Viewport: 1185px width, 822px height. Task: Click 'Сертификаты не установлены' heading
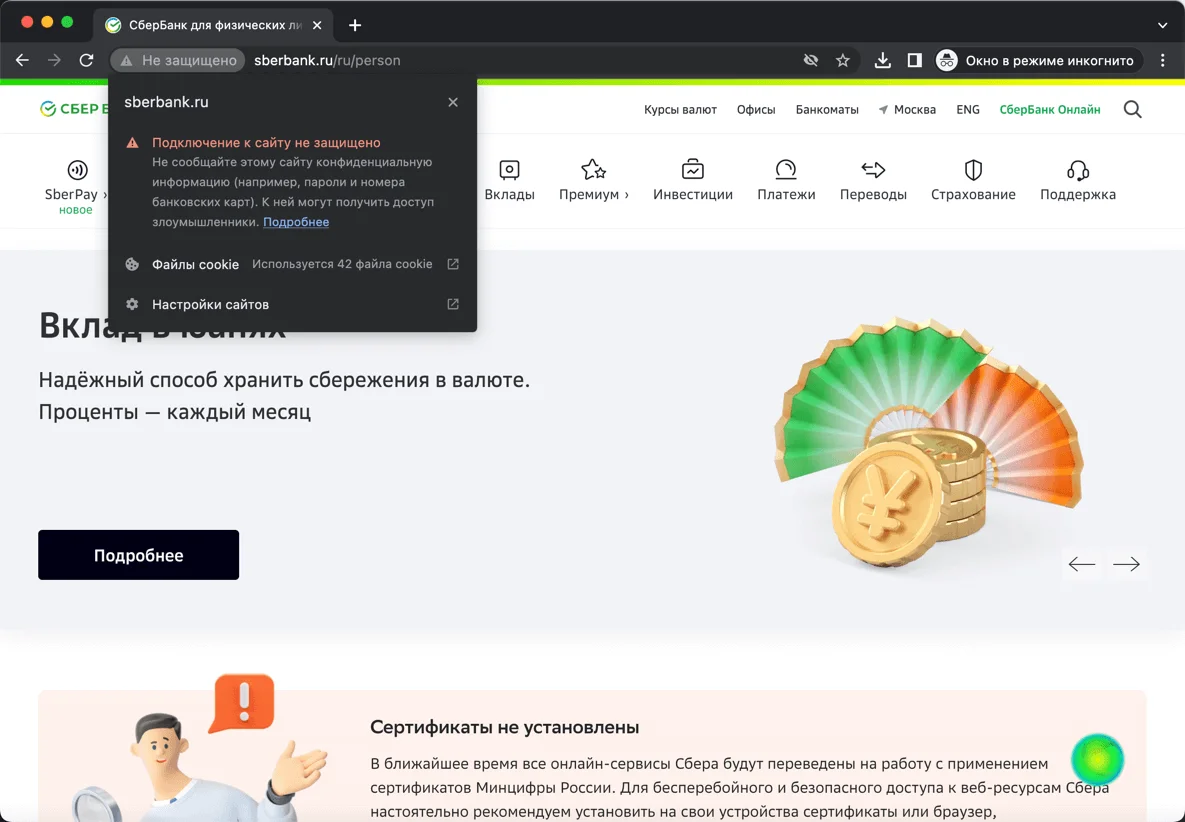(x=505, y=728)
